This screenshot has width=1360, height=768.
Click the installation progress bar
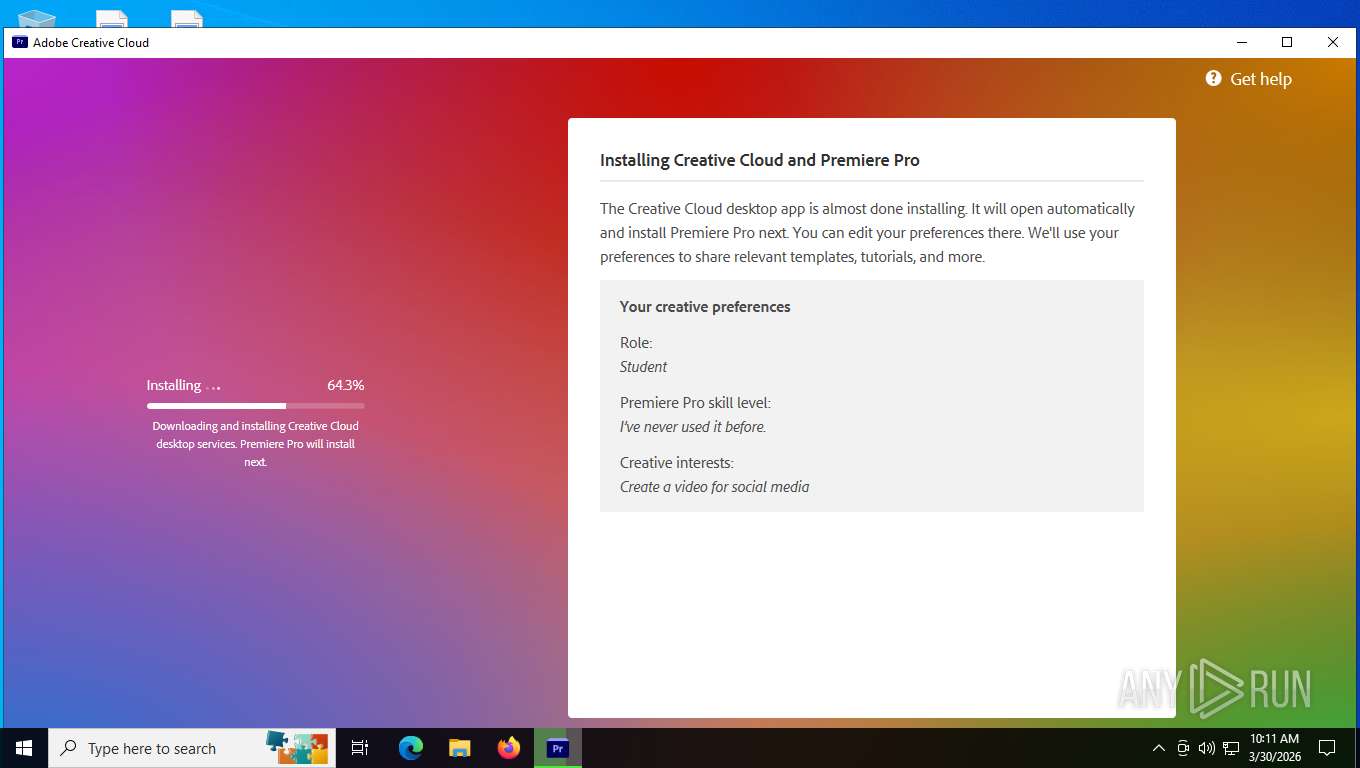coord(255,406)
